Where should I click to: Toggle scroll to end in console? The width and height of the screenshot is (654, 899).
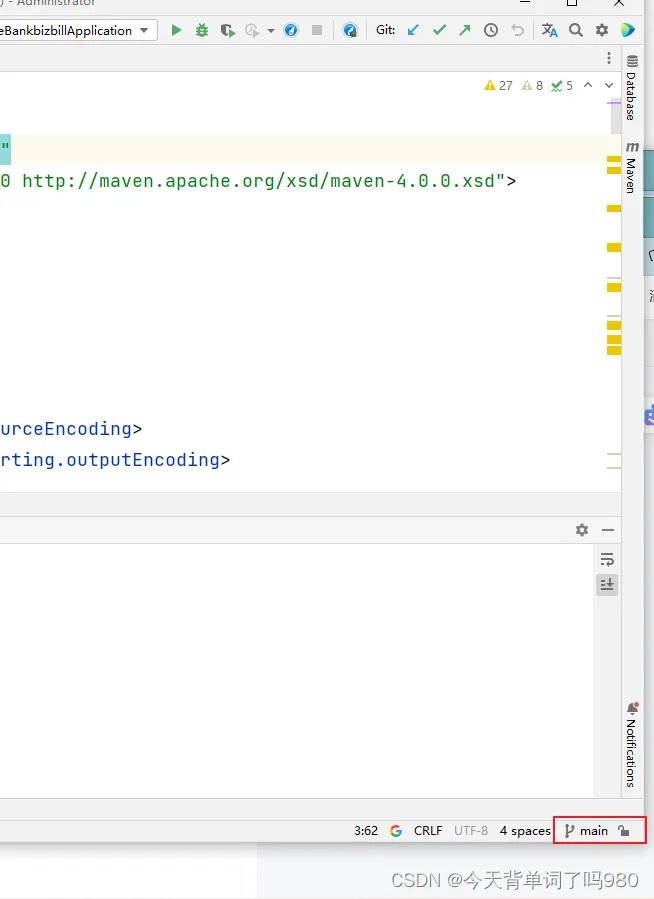(x=607, y=584)
